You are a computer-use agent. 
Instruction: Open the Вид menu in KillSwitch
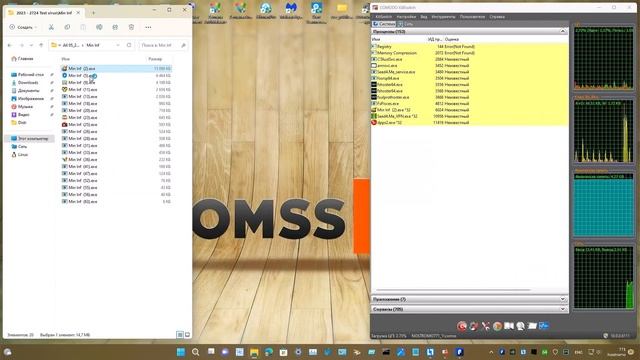coord(424,17)
